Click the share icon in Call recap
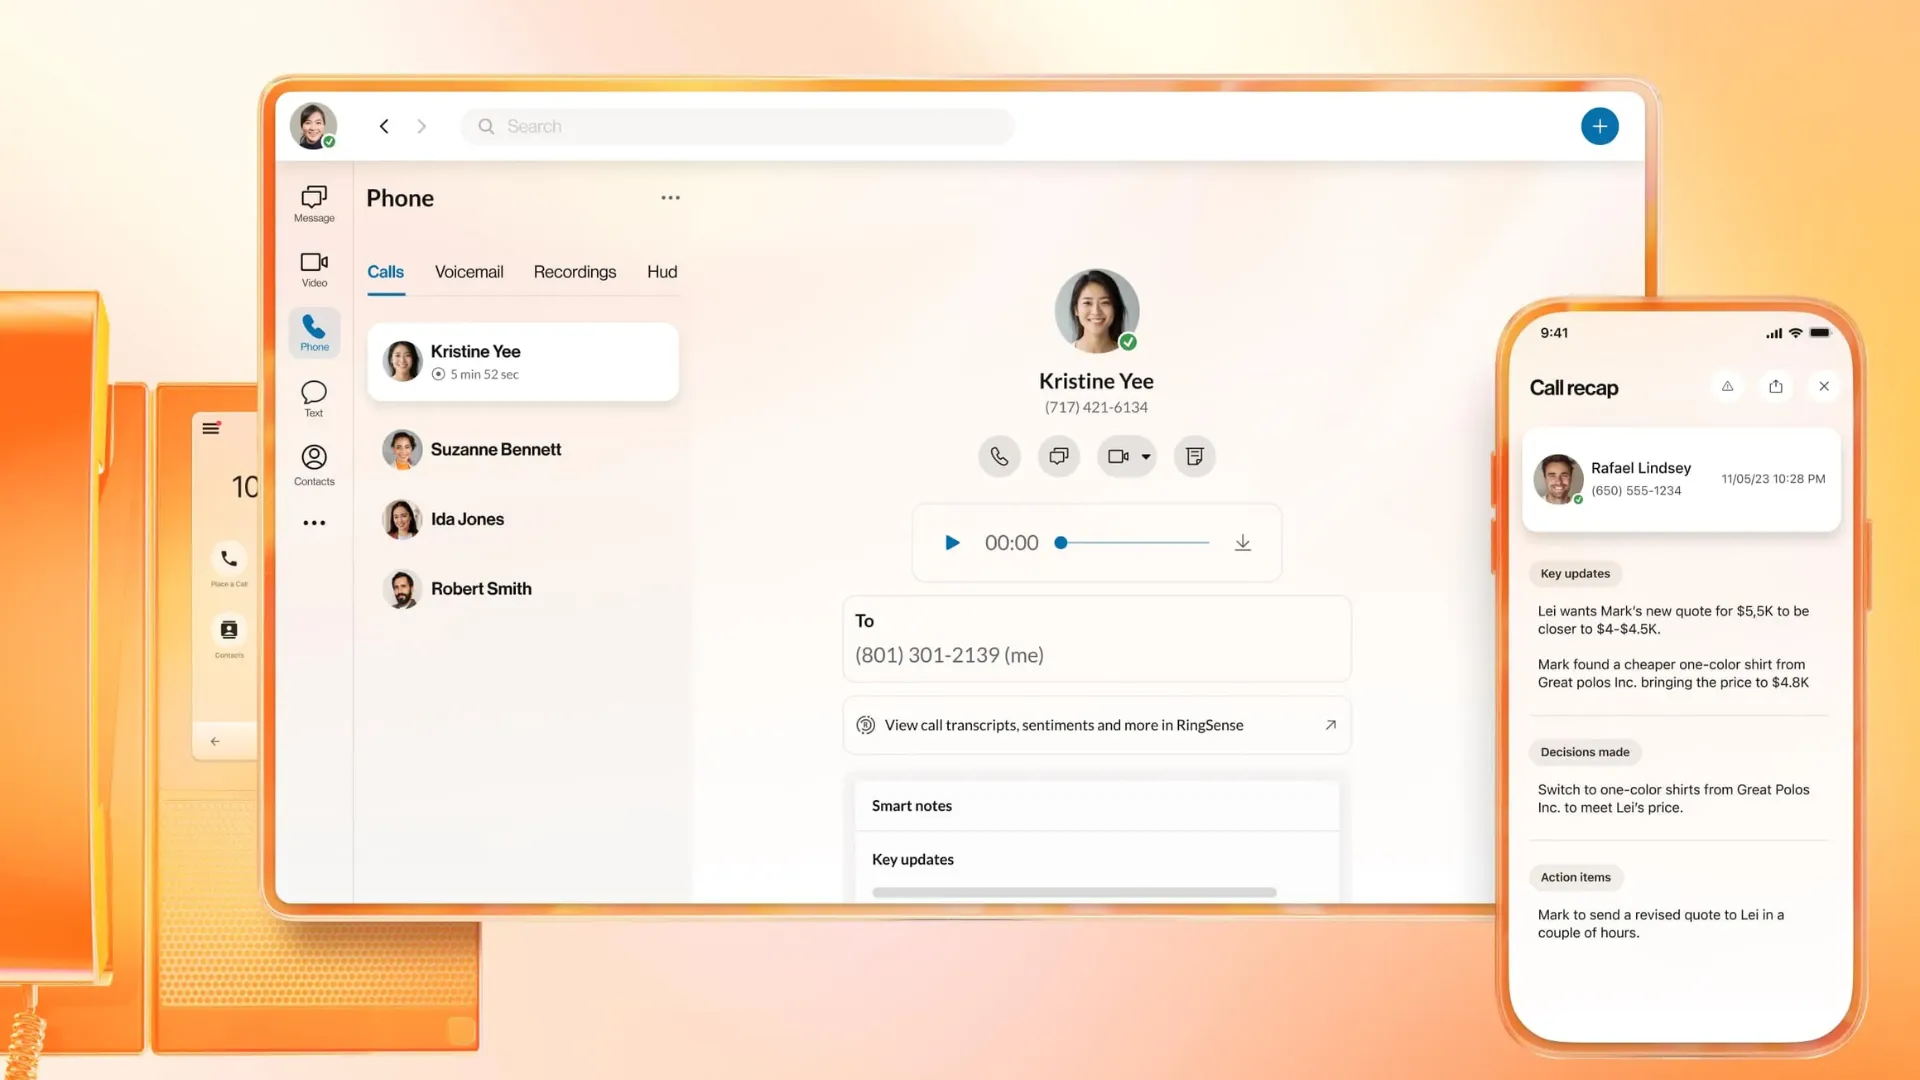 (1775, 387)
